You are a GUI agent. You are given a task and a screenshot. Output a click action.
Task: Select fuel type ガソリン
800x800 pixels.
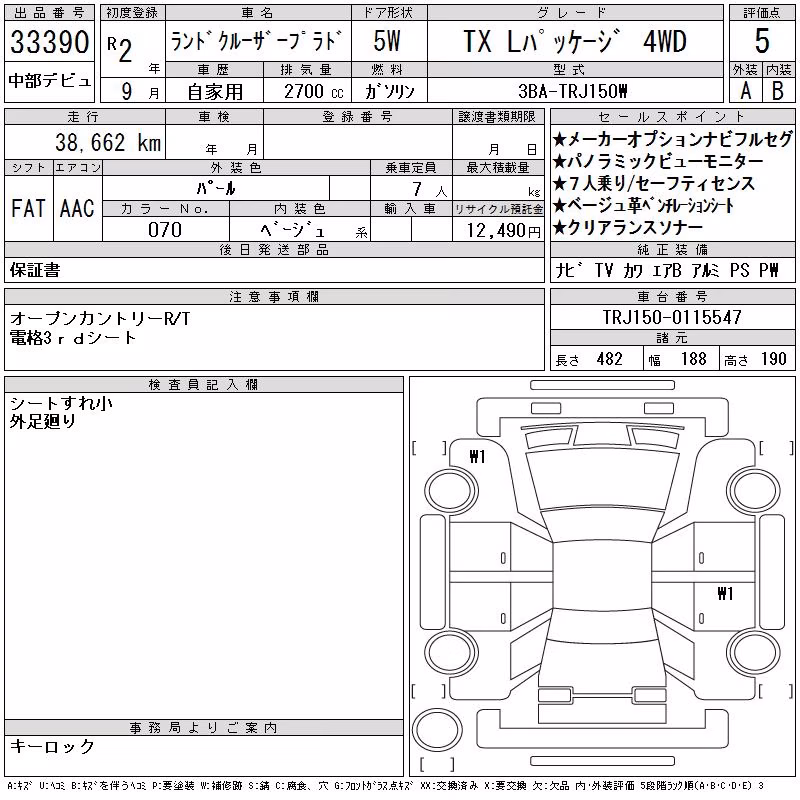(389, 91)
